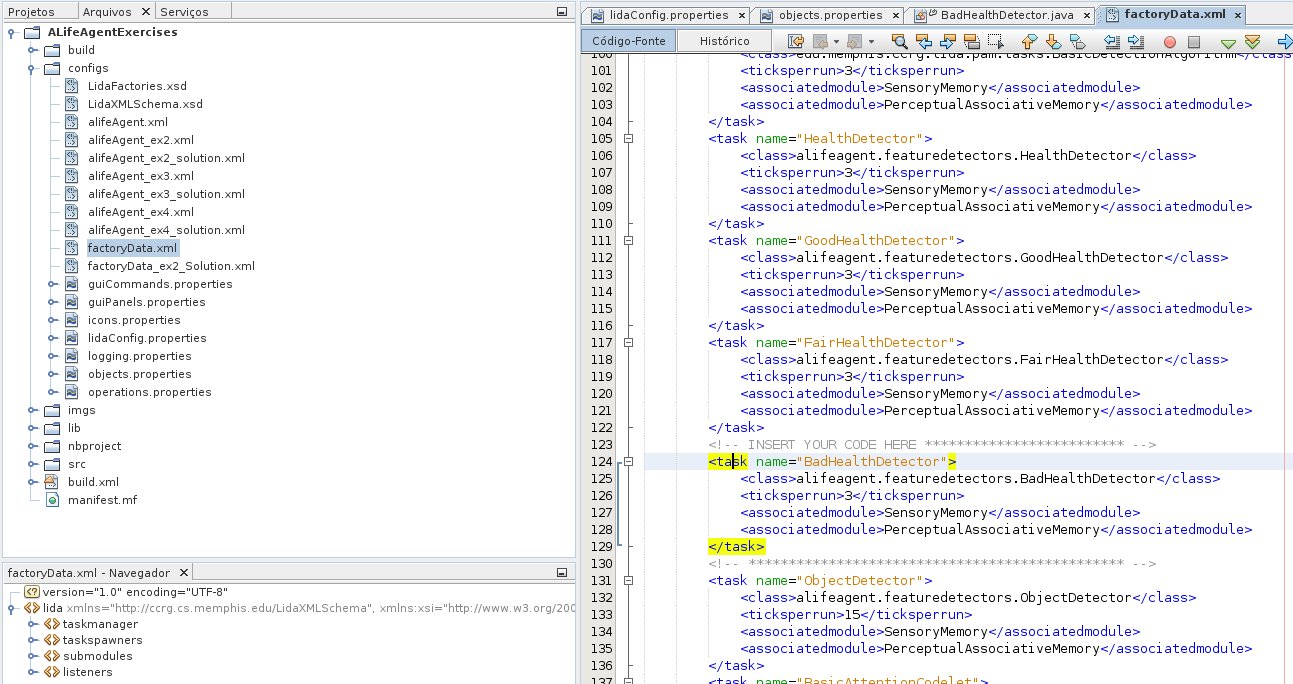The height and width of the screenshot is (684, 1293).
Task: Select alifeAgent_ex3.xml in file tree
Action: pyautogui.click(x=140, y=176)
